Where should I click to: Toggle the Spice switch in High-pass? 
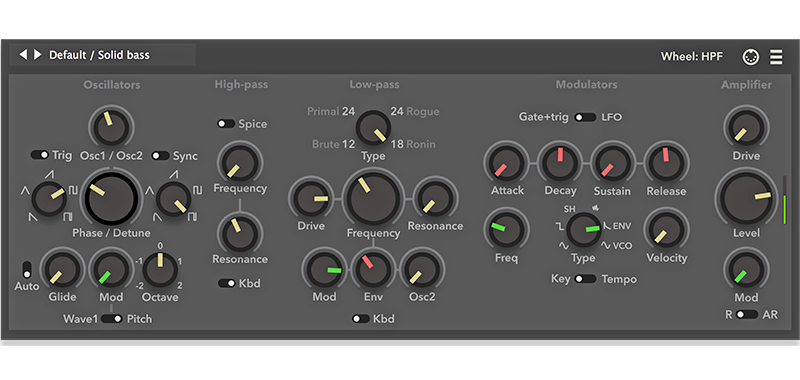click(x=226, y=123)
